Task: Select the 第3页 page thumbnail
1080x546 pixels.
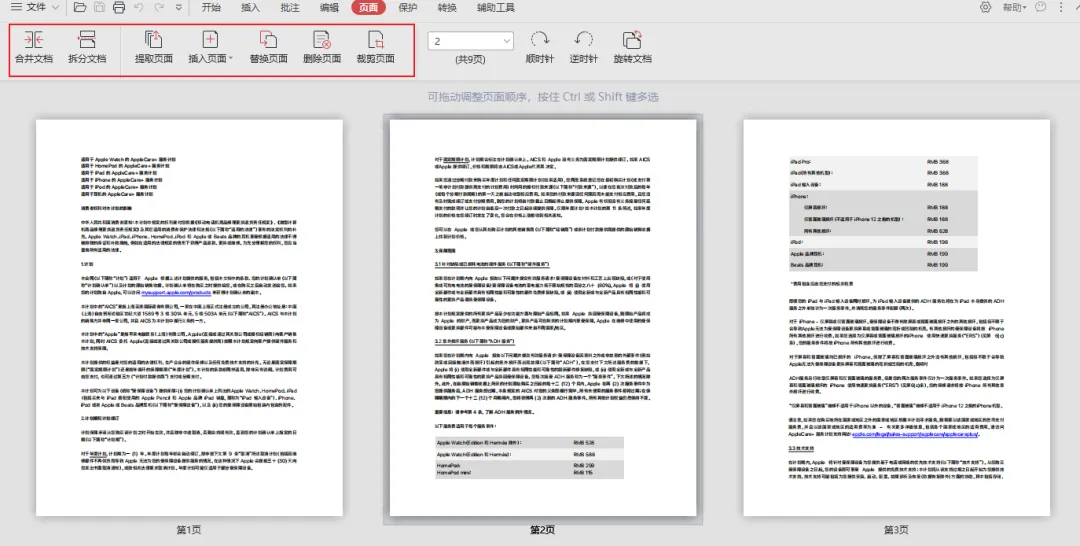Action: pos(897,318)
